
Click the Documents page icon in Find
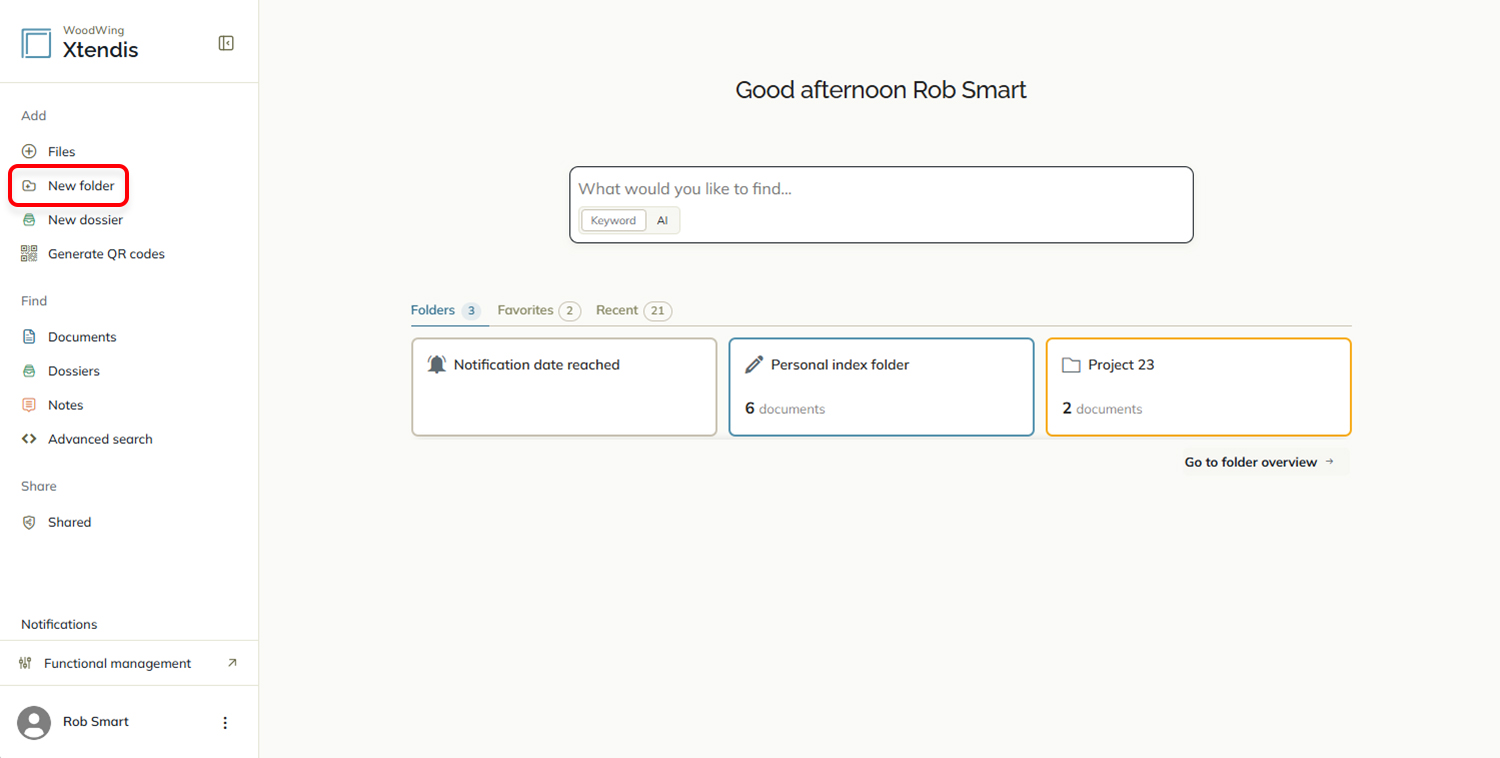(x=29, y=337)
